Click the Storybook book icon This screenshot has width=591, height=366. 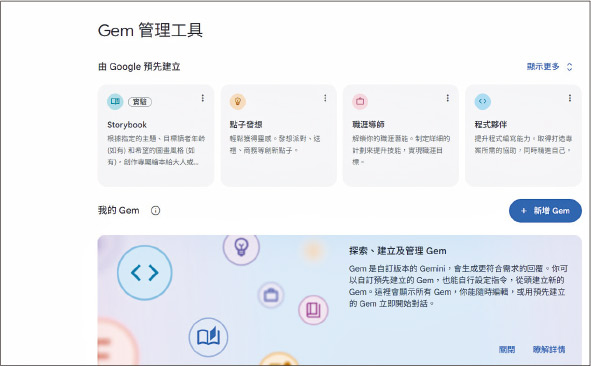tap(115, 101)
